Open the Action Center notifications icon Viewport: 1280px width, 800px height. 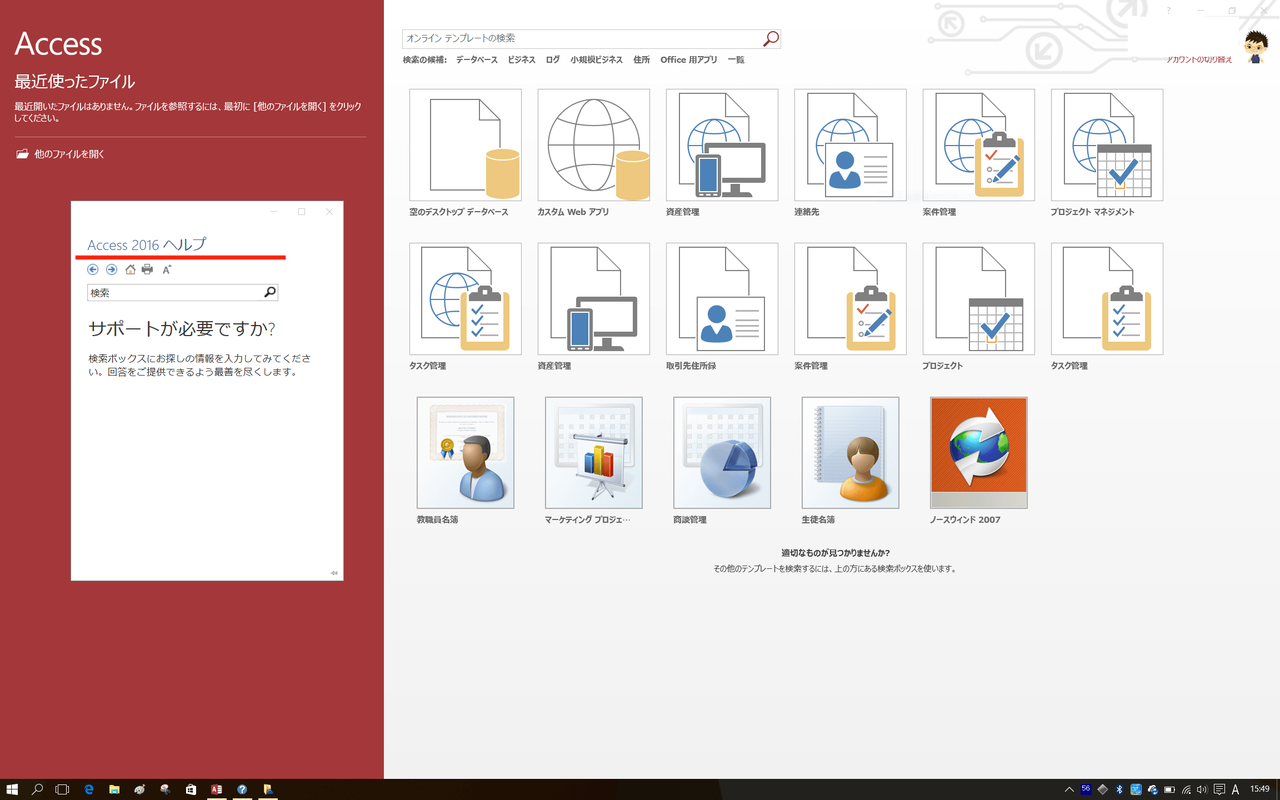(x=1219, y=789)
